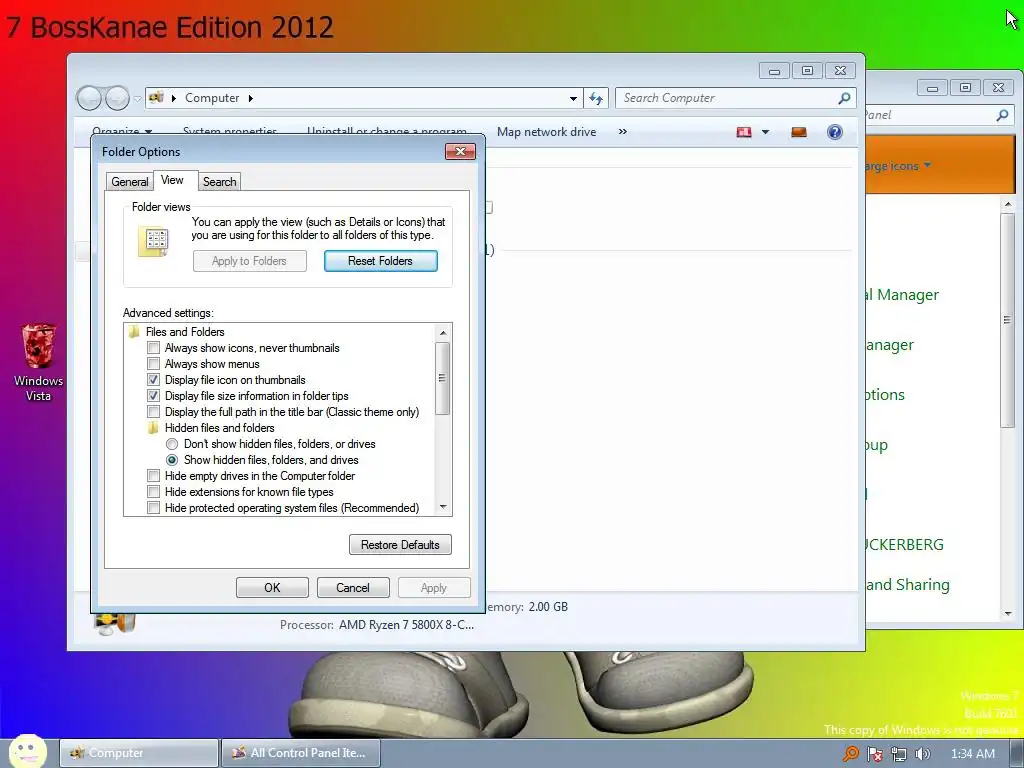This screenshot has width=1024, height=768.
Task: Select Show hidden files, folders, and drives
Action: click(x=172, y=460)
